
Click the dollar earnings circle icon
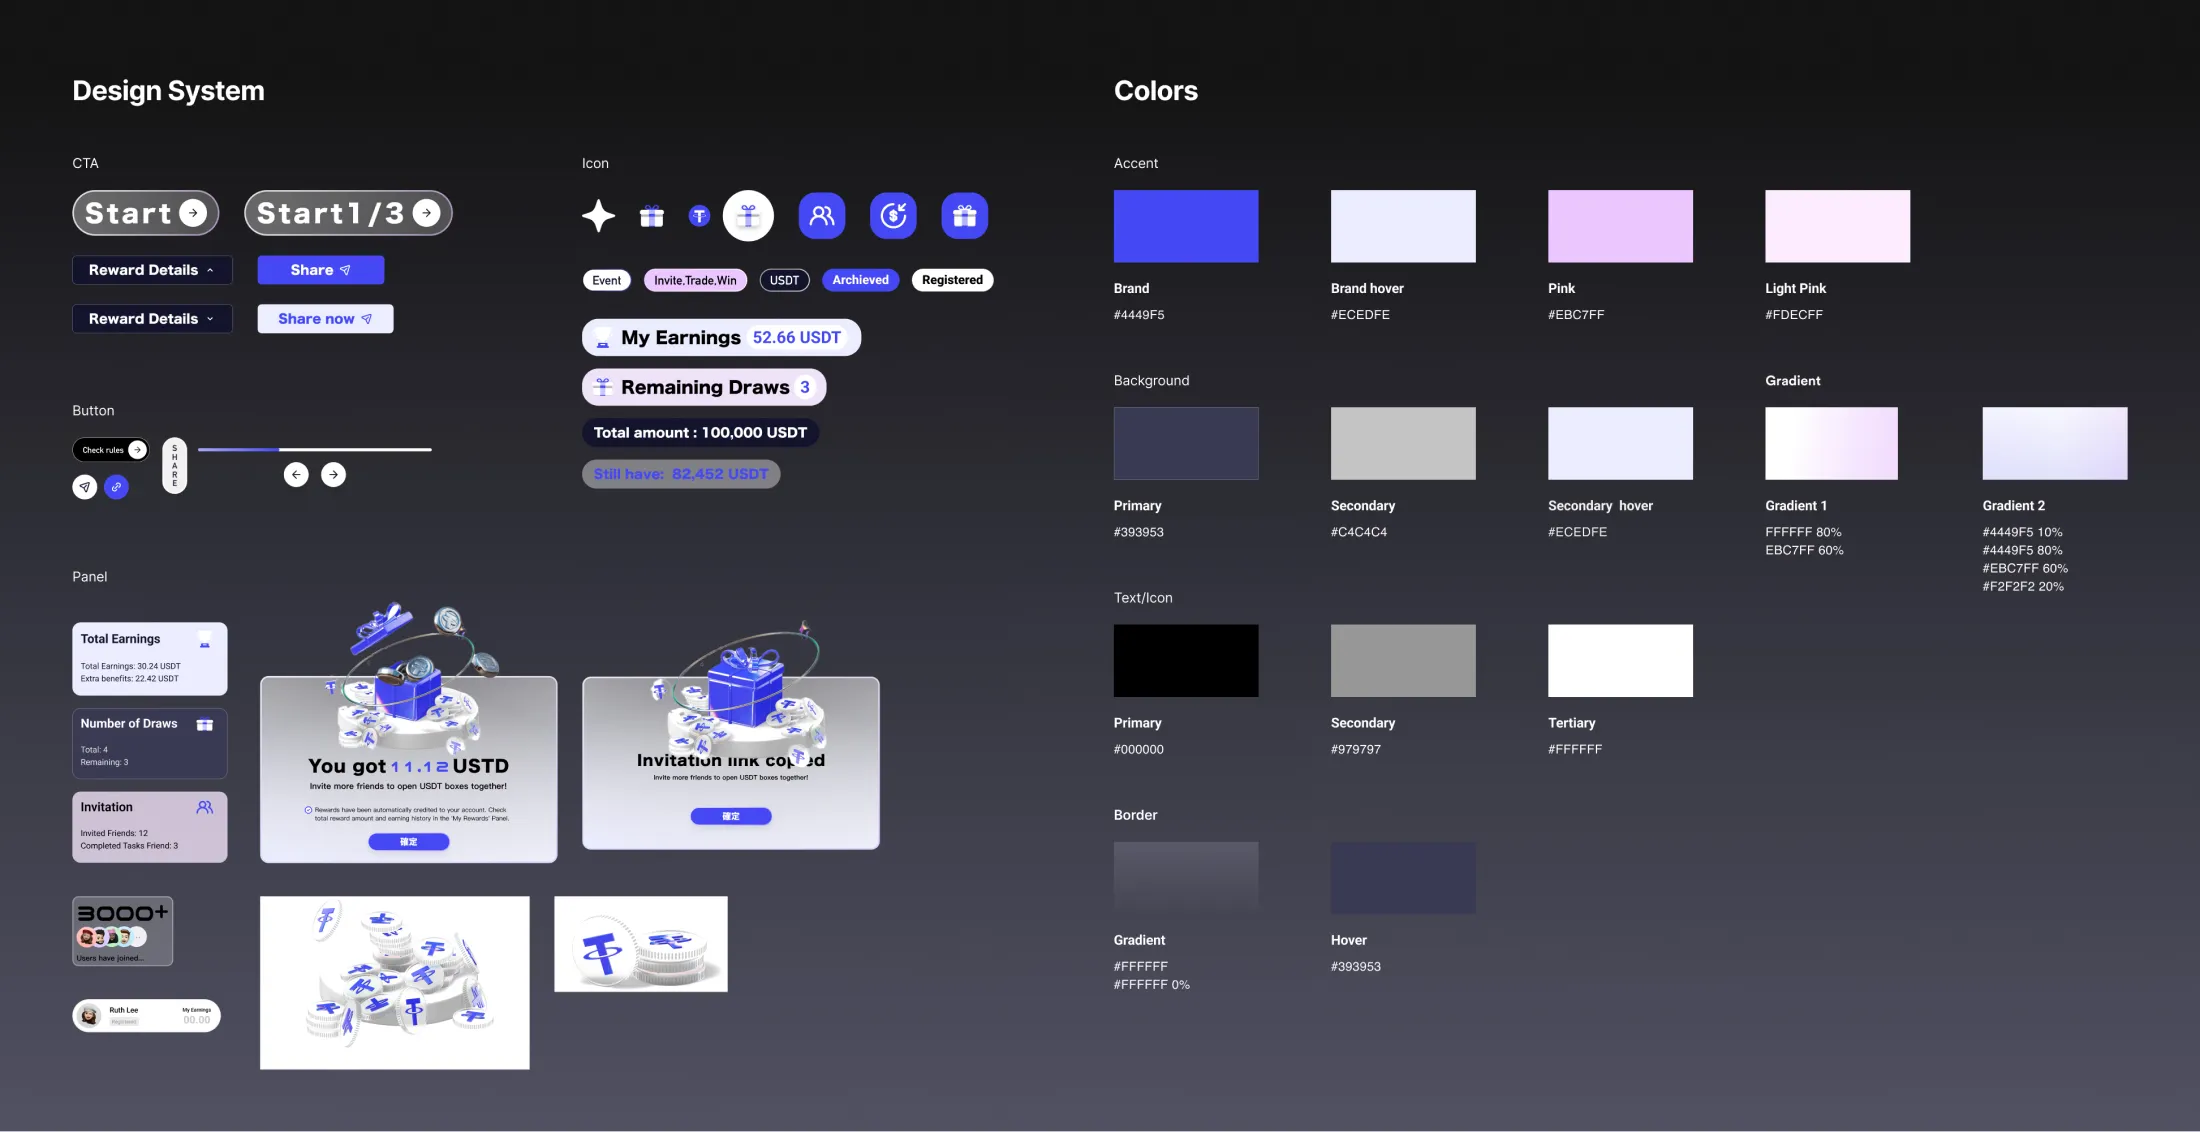pos(893,216)
